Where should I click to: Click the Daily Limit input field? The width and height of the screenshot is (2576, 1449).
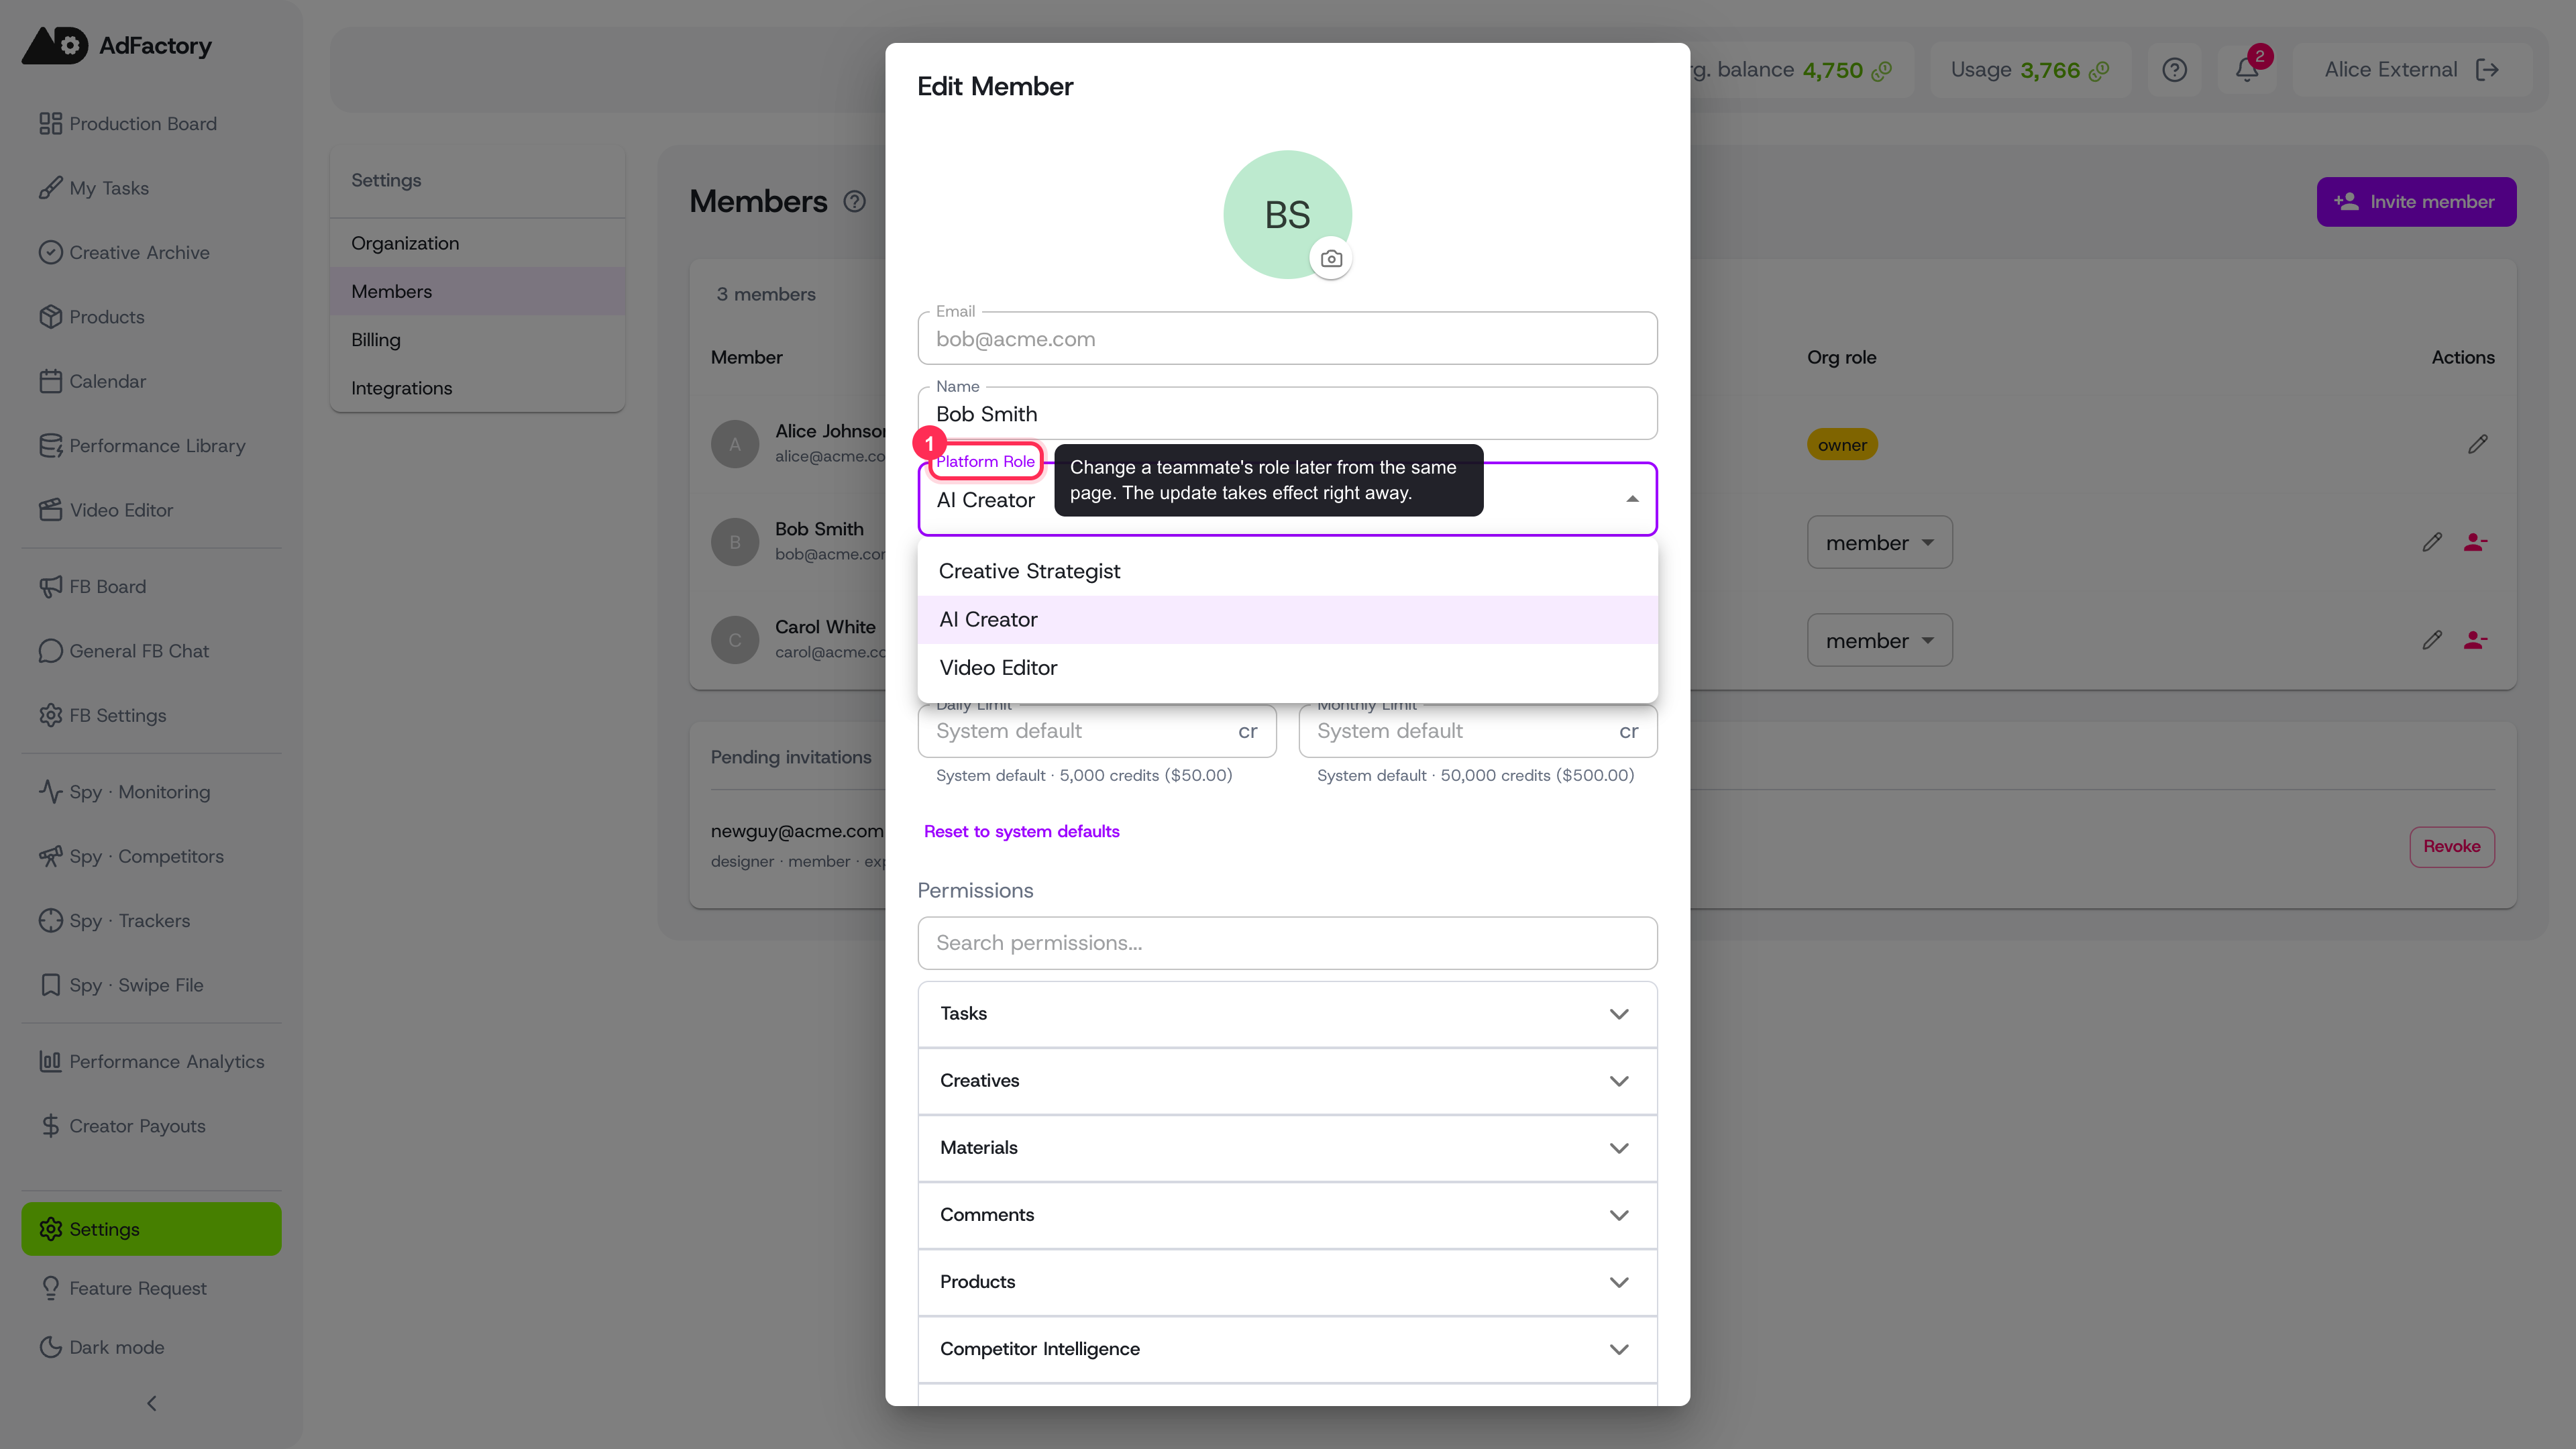(1096, 731)
